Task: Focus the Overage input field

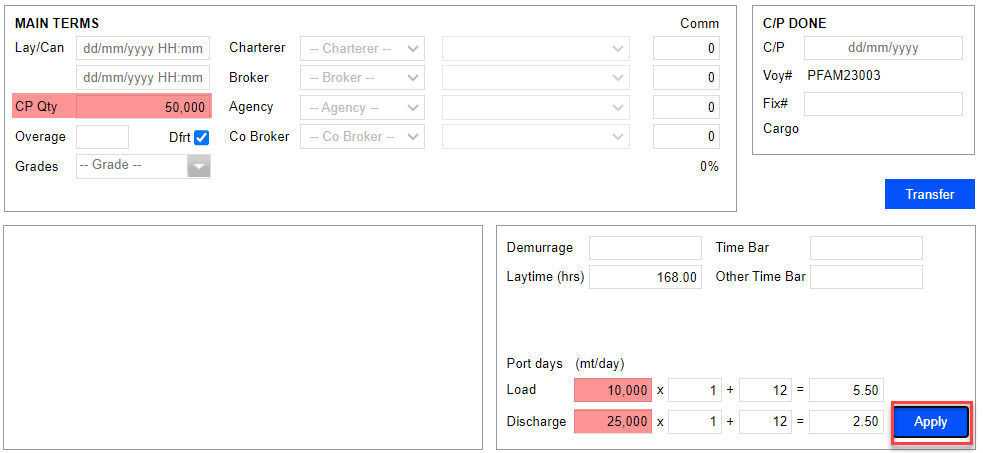Action: click(102, 137)
